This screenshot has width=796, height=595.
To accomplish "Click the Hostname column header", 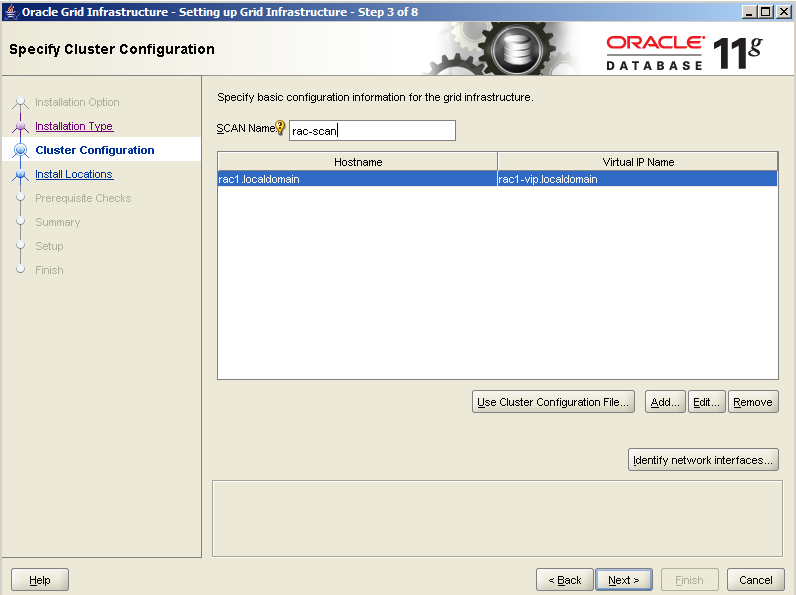I will coord(357,161).
